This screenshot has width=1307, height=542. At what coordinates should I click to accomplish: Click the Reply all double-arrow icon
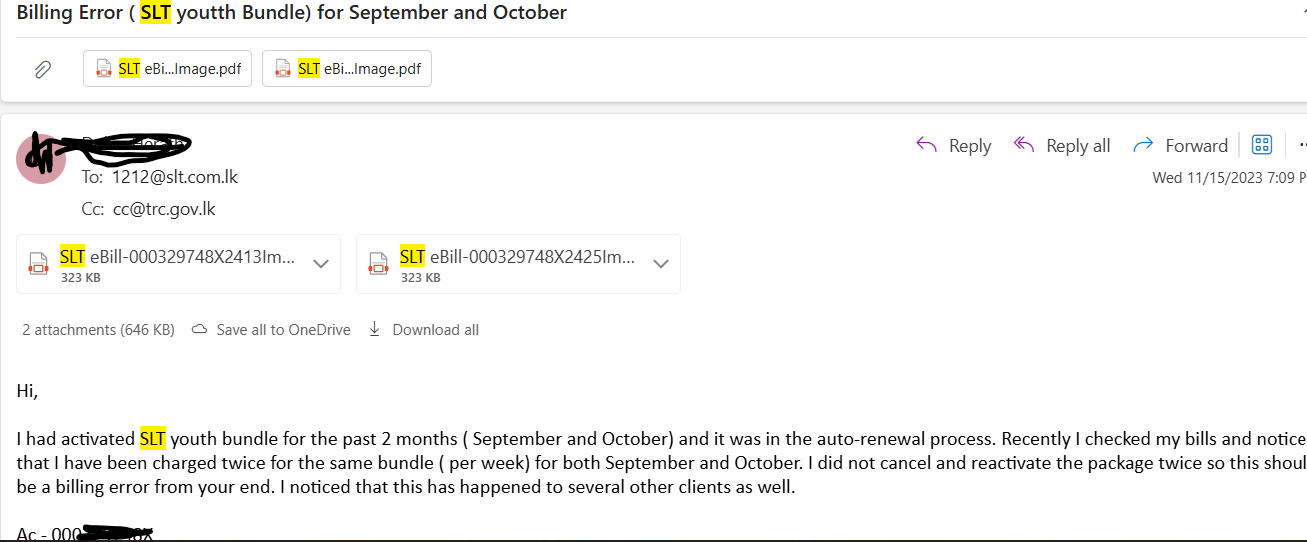(1023, 145)
